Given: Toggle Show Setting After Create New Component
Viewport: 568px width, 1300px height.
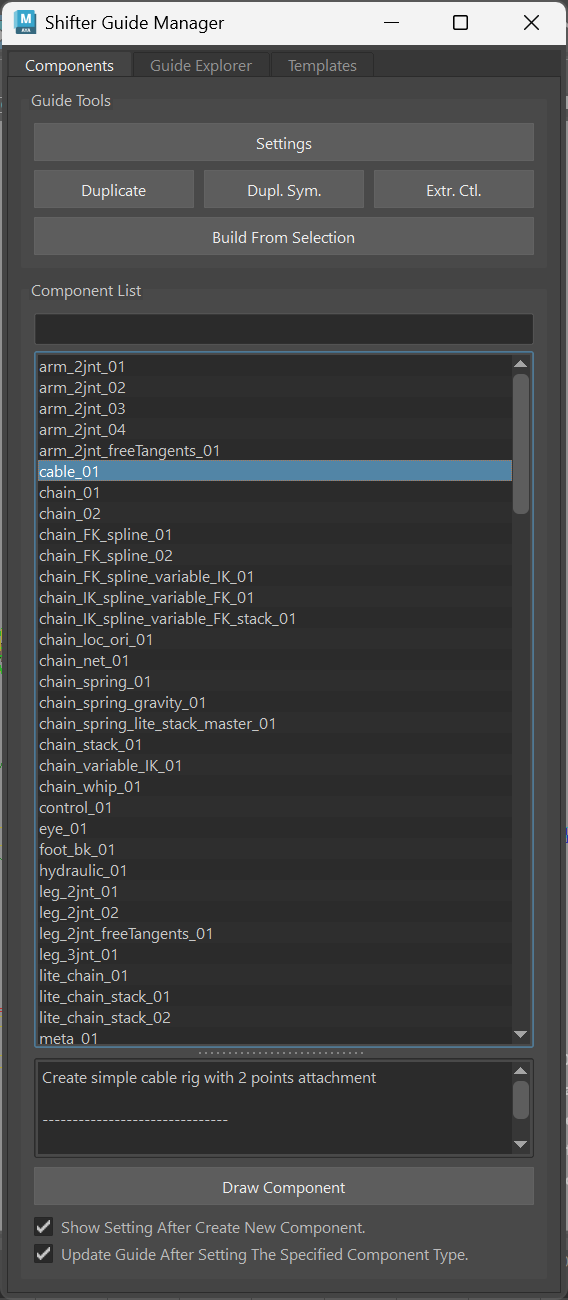Looking at the screenshot, I should pos(43,1227).
